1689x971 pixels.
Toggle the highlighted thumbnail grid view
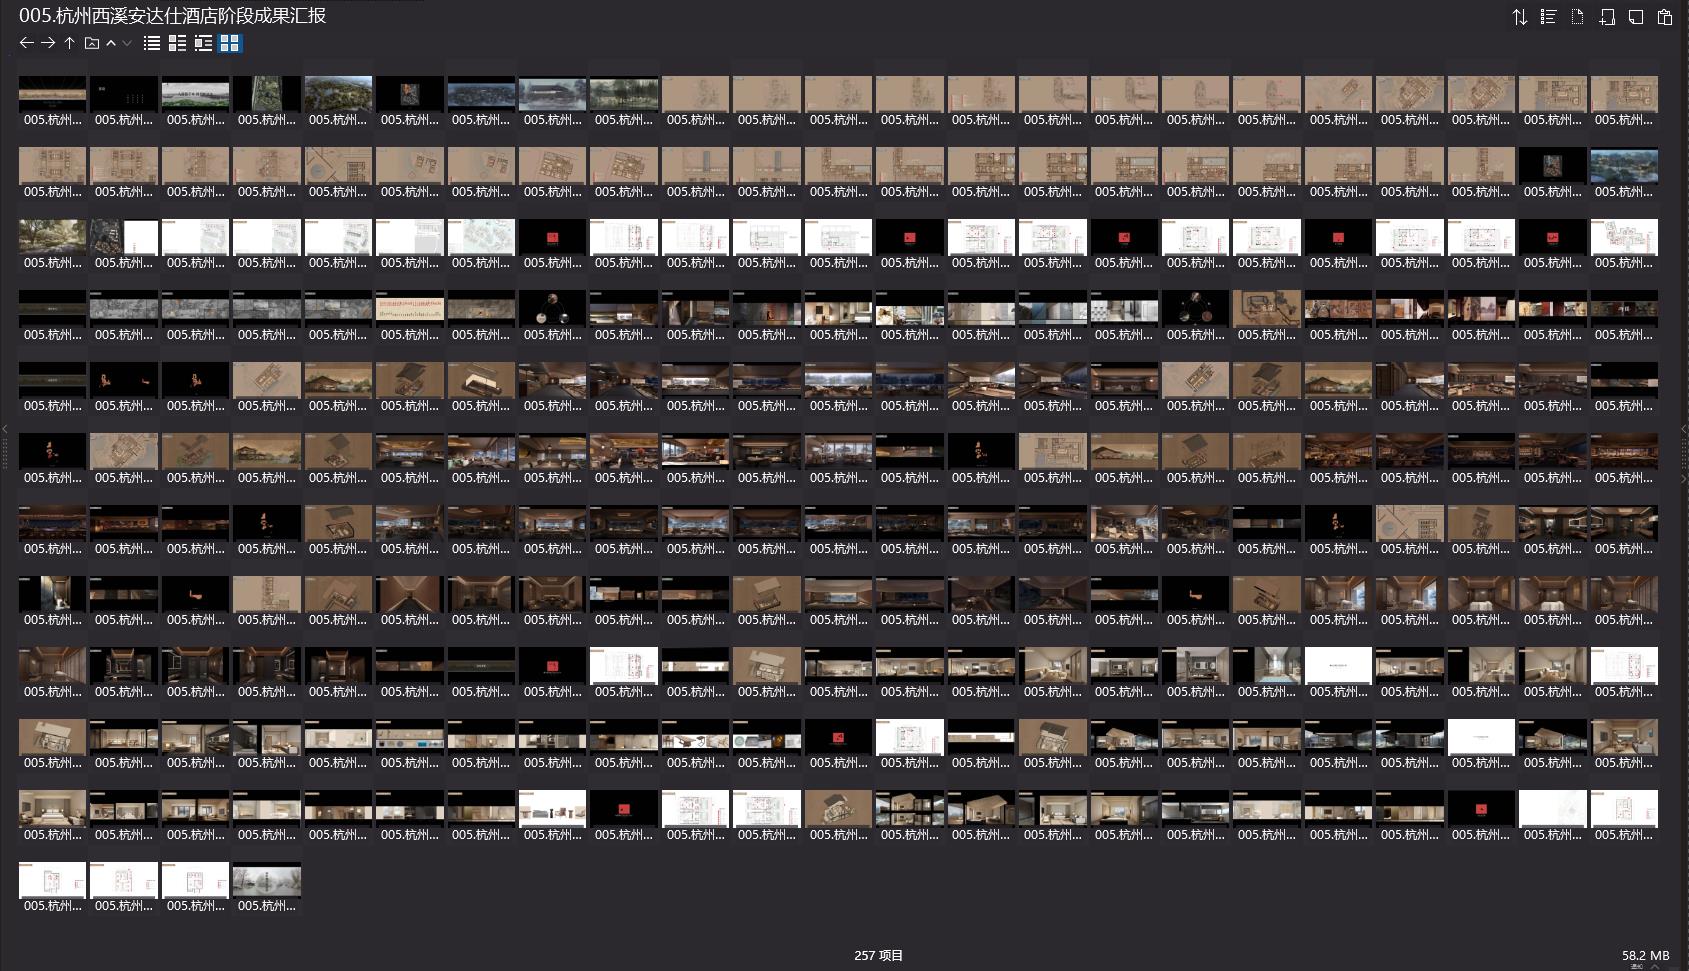tap(230, 43)
